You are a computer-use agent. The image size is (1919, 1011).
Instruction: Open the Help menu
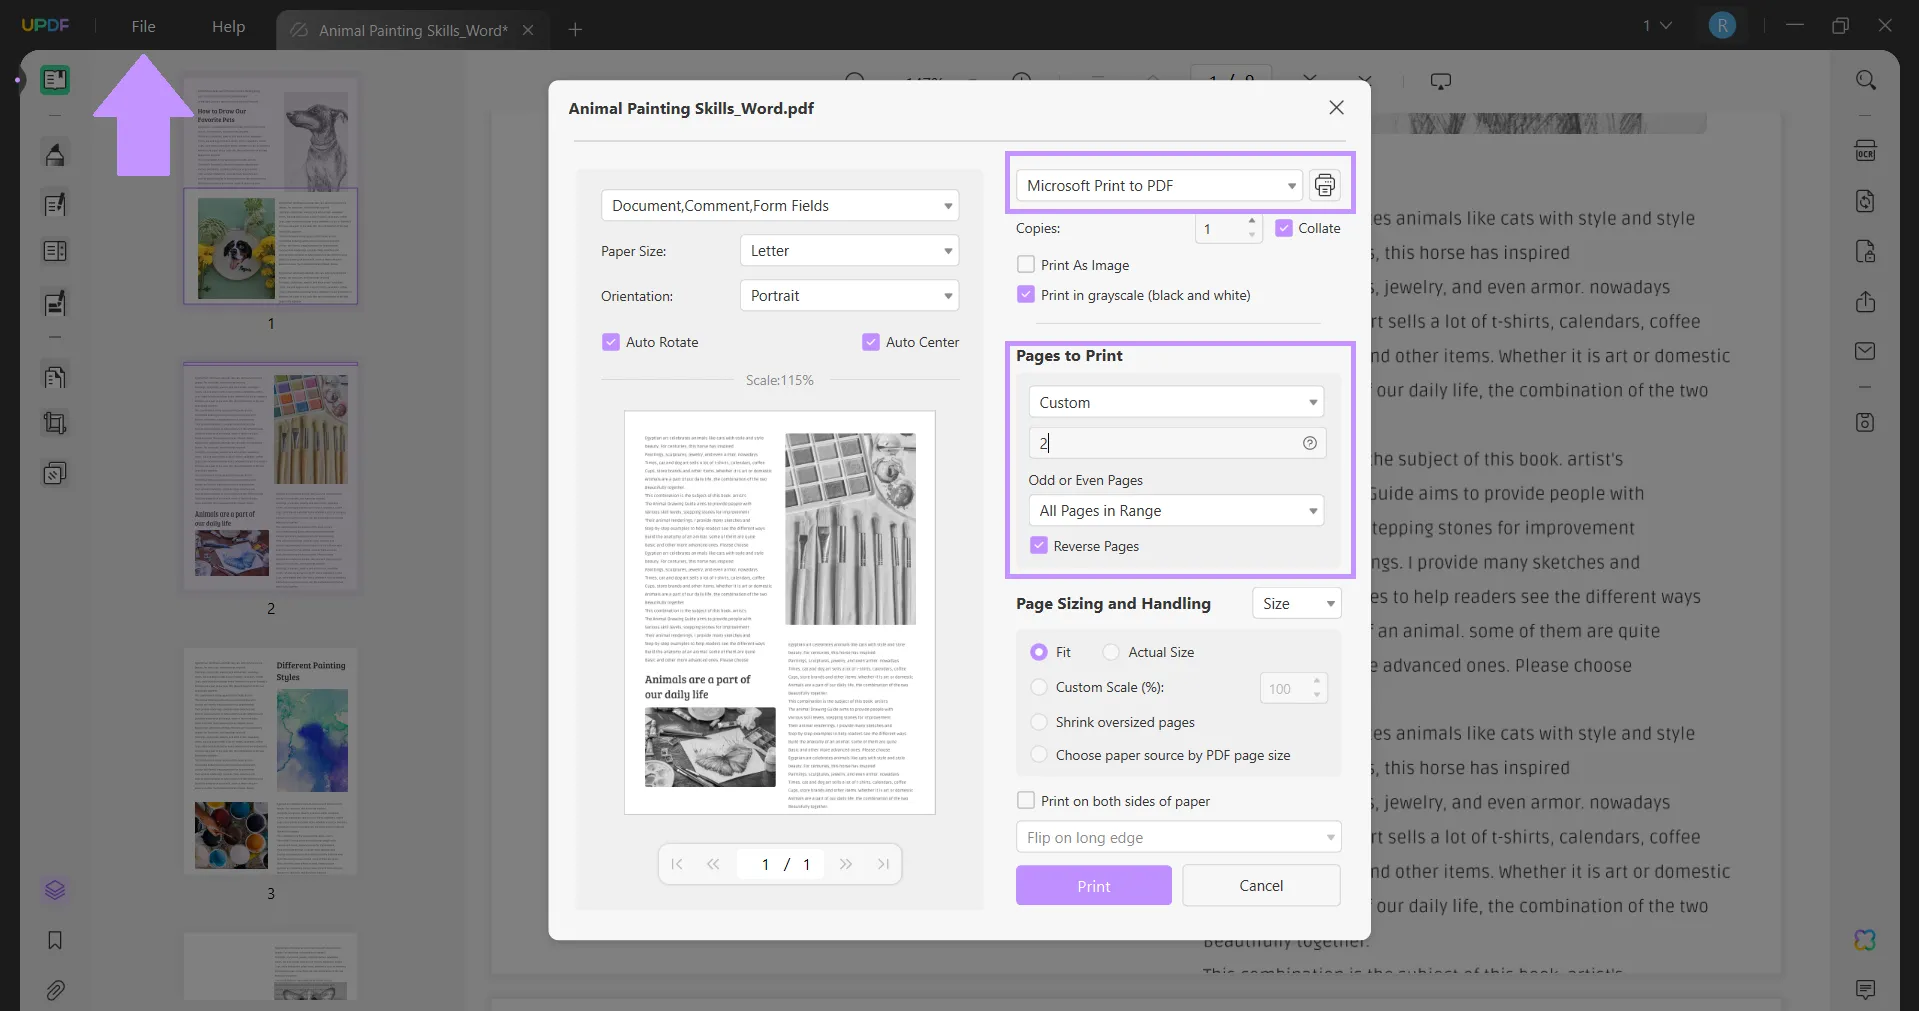pos(228,26)
